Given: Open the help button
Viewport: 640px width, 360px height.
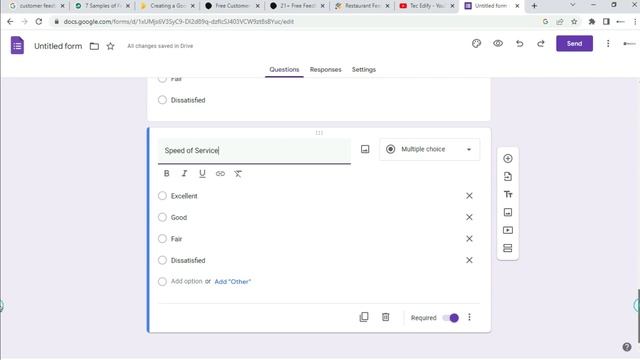Looking at the screenshot, I should (x=627, y=347).
